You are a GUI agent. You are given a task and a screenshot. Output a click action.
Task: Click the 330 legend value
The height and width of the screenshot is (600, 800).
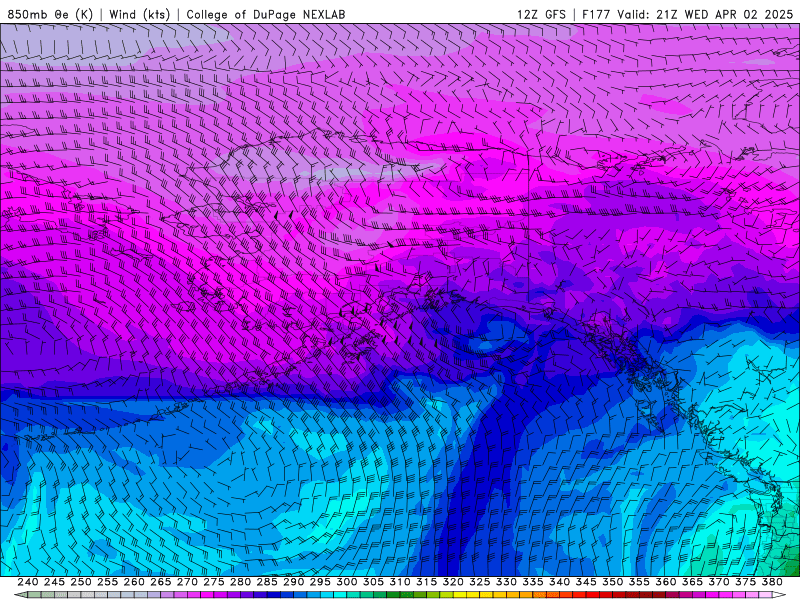506,582
